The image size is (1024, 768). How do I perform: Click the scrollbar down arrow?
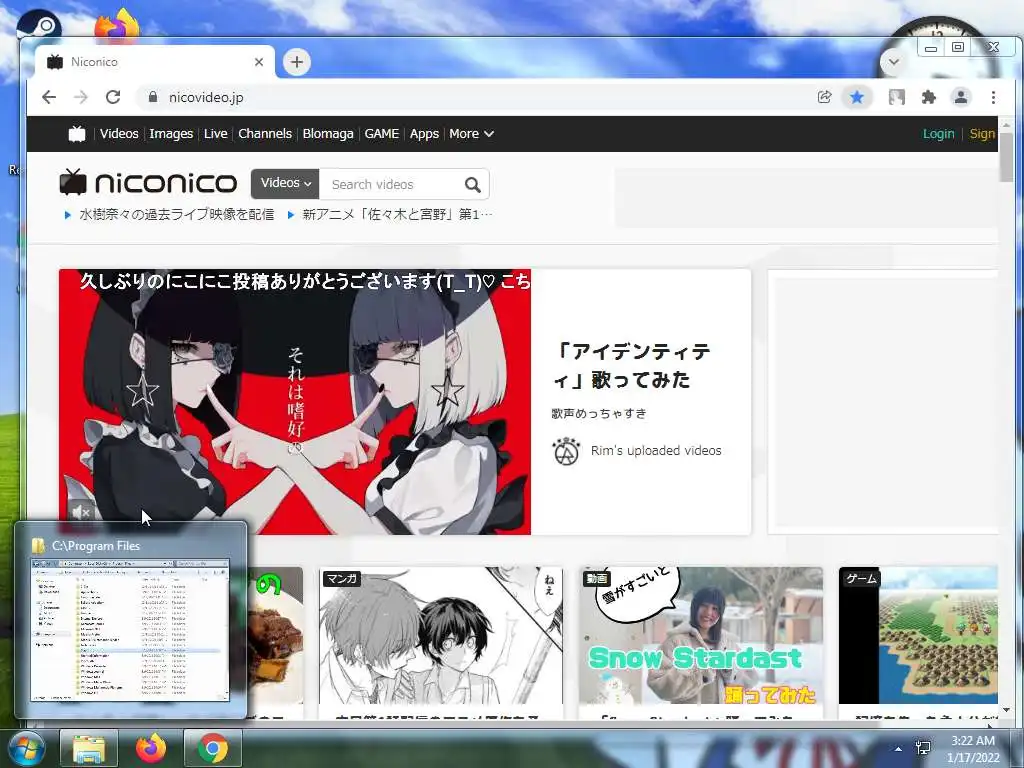click(x=1006, y=710)
